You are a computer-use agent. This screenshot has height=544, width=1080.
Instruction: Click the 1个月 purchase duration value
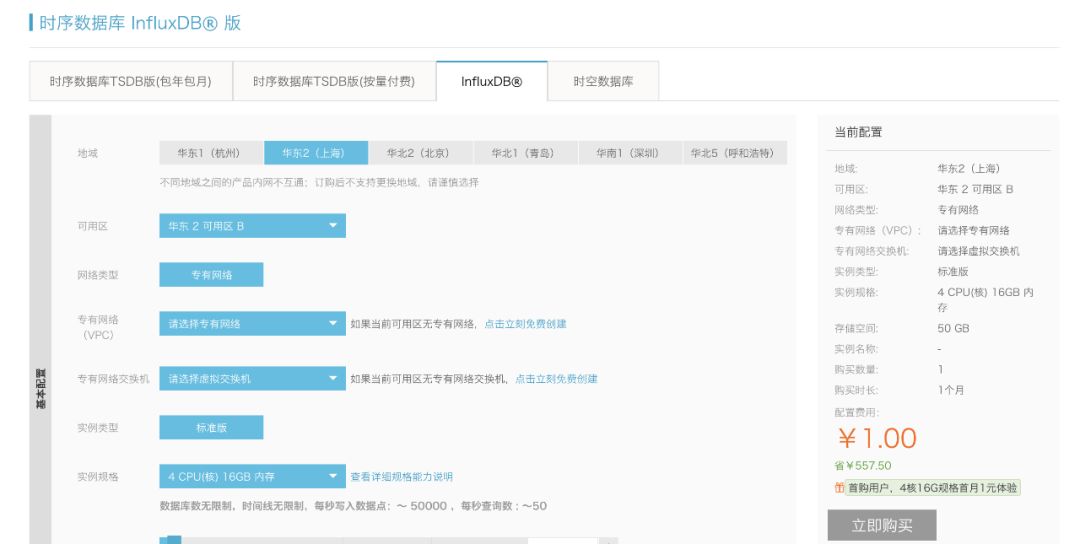pos(951,390)
